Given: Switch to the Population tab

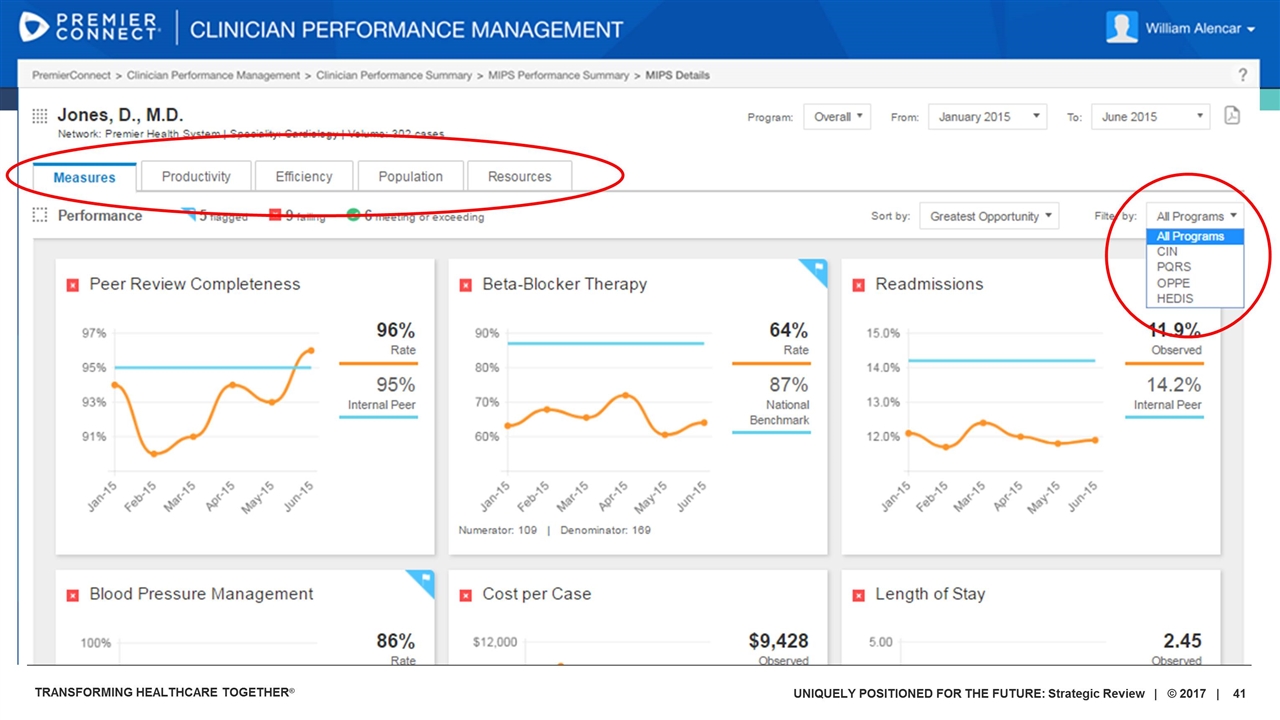Looking at the screenshot, I should 410,176.
